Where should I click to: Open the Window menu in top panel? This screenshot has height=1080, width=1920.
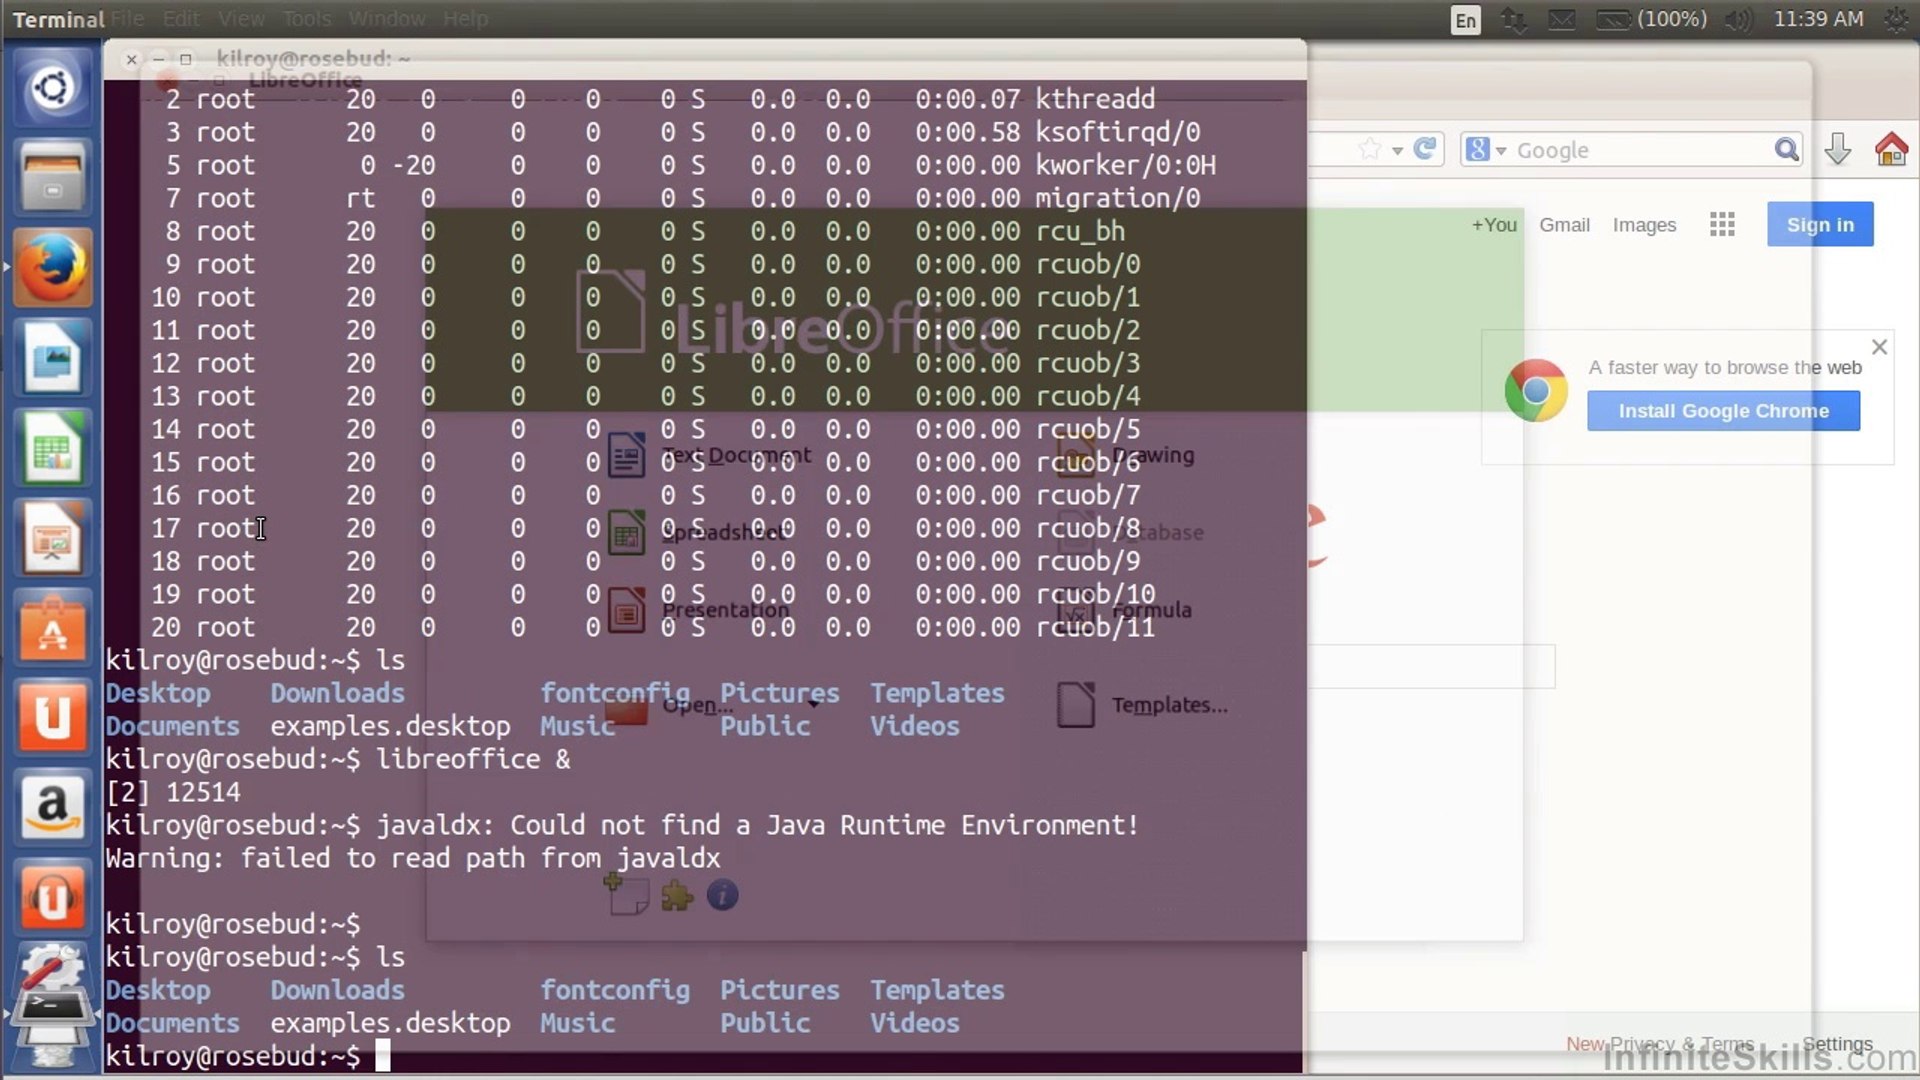(387, 19)
